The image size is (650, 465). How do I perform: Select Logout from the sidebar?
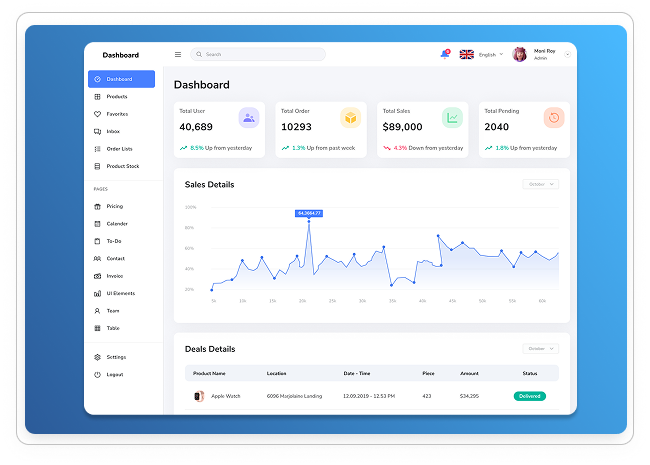coord(115,375)
